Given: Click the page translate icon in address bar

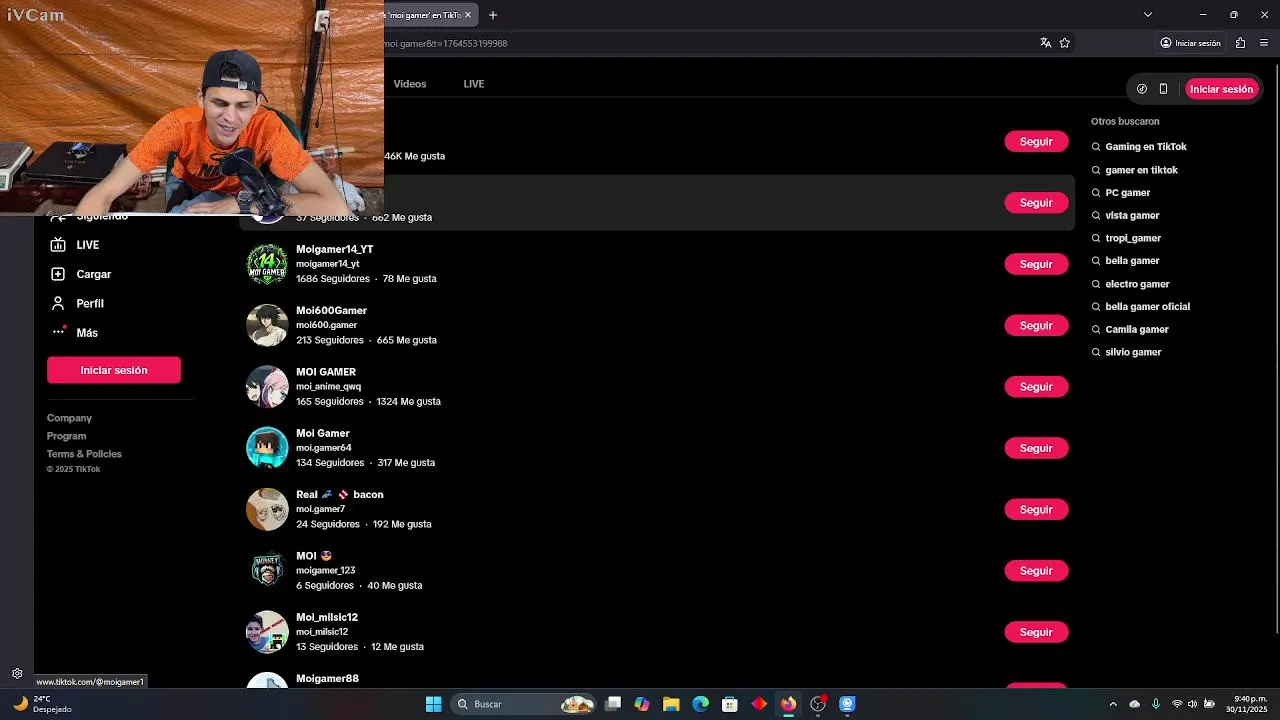Looking at the screenshot, I should pos(1045,43).
